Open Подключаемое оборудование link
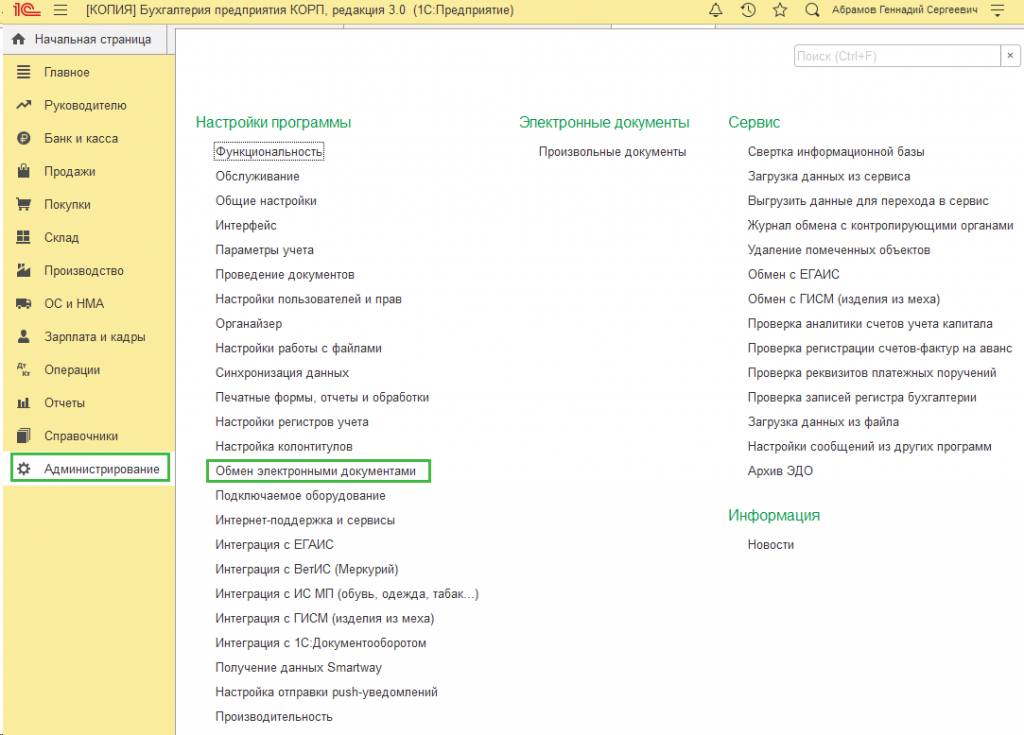This screenshot has height=735, width=1024. [x=300, y=496]
